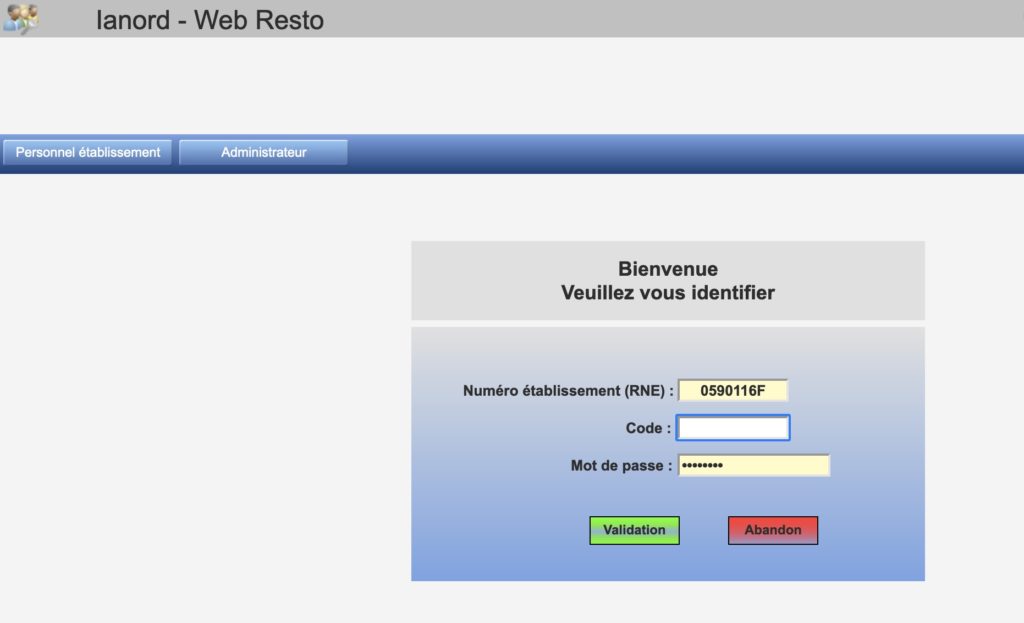
Task: Click blank space between Validation and Abandon
Action: [x=703, y=530]
